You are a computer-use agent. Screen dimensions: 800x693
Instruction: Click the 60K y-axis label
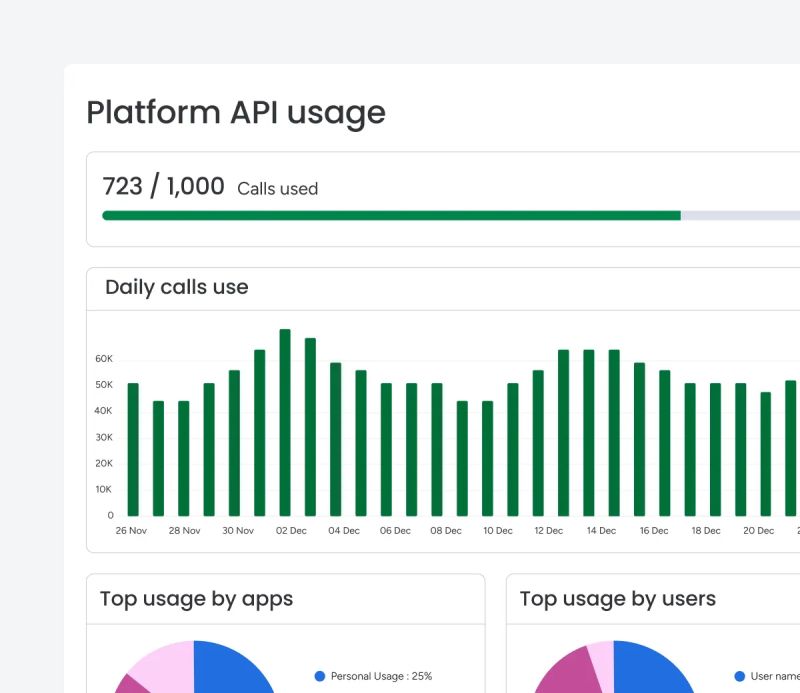103,358
